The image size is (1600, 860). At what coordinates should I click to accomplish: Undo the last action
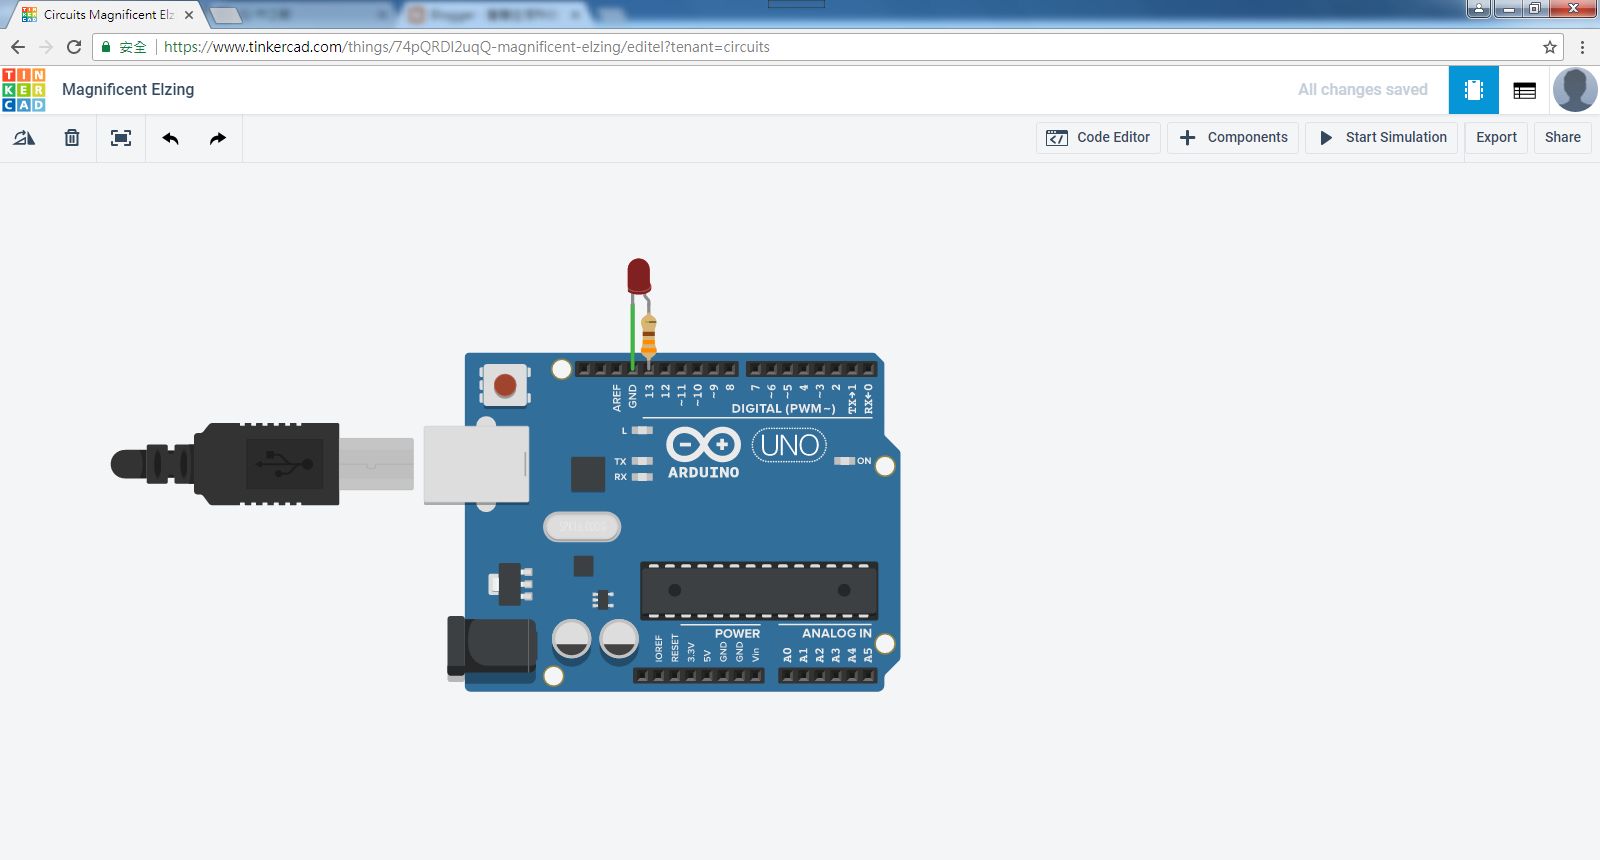tap(171, 138)
